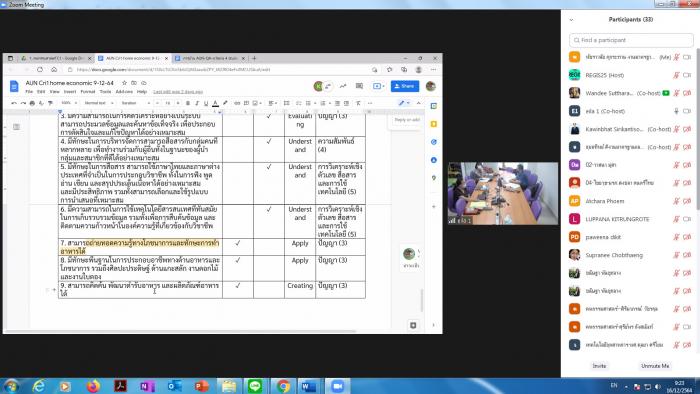Click the Unmute Me button
This screenshot has height=394, width=700.
[655, 366]
